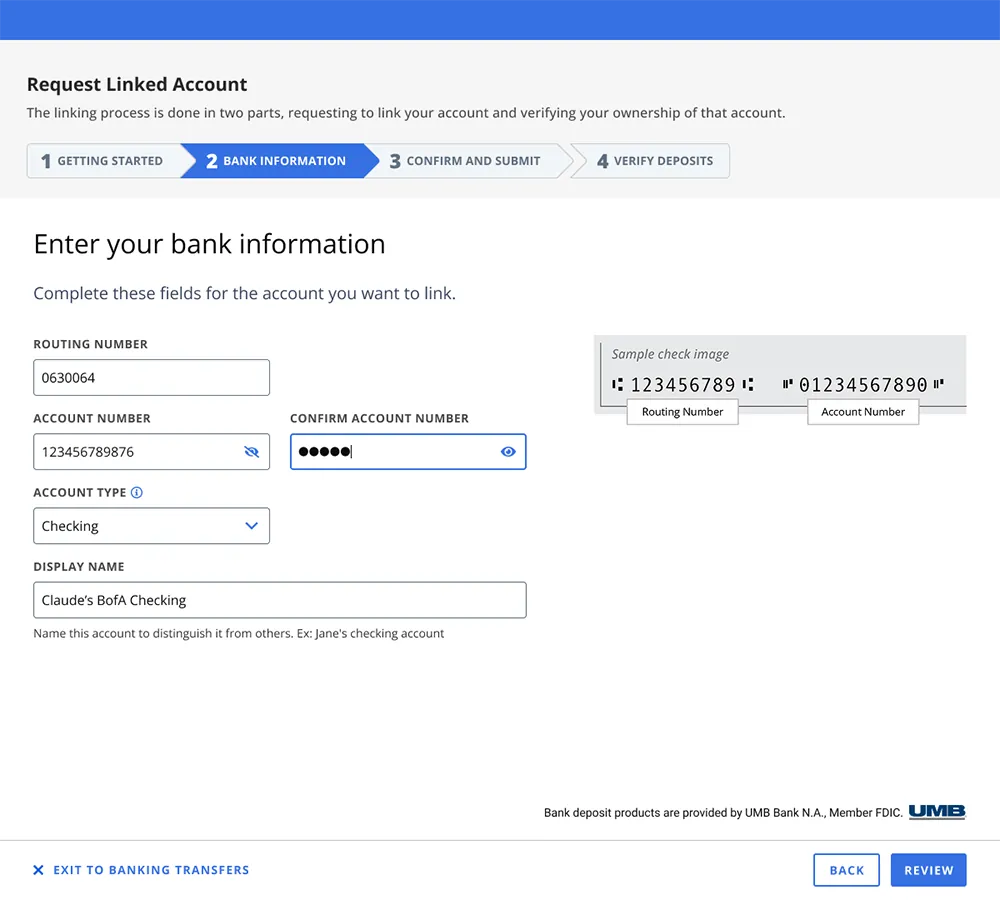Click the 'Enter your bank information' heading

point(209,244)
